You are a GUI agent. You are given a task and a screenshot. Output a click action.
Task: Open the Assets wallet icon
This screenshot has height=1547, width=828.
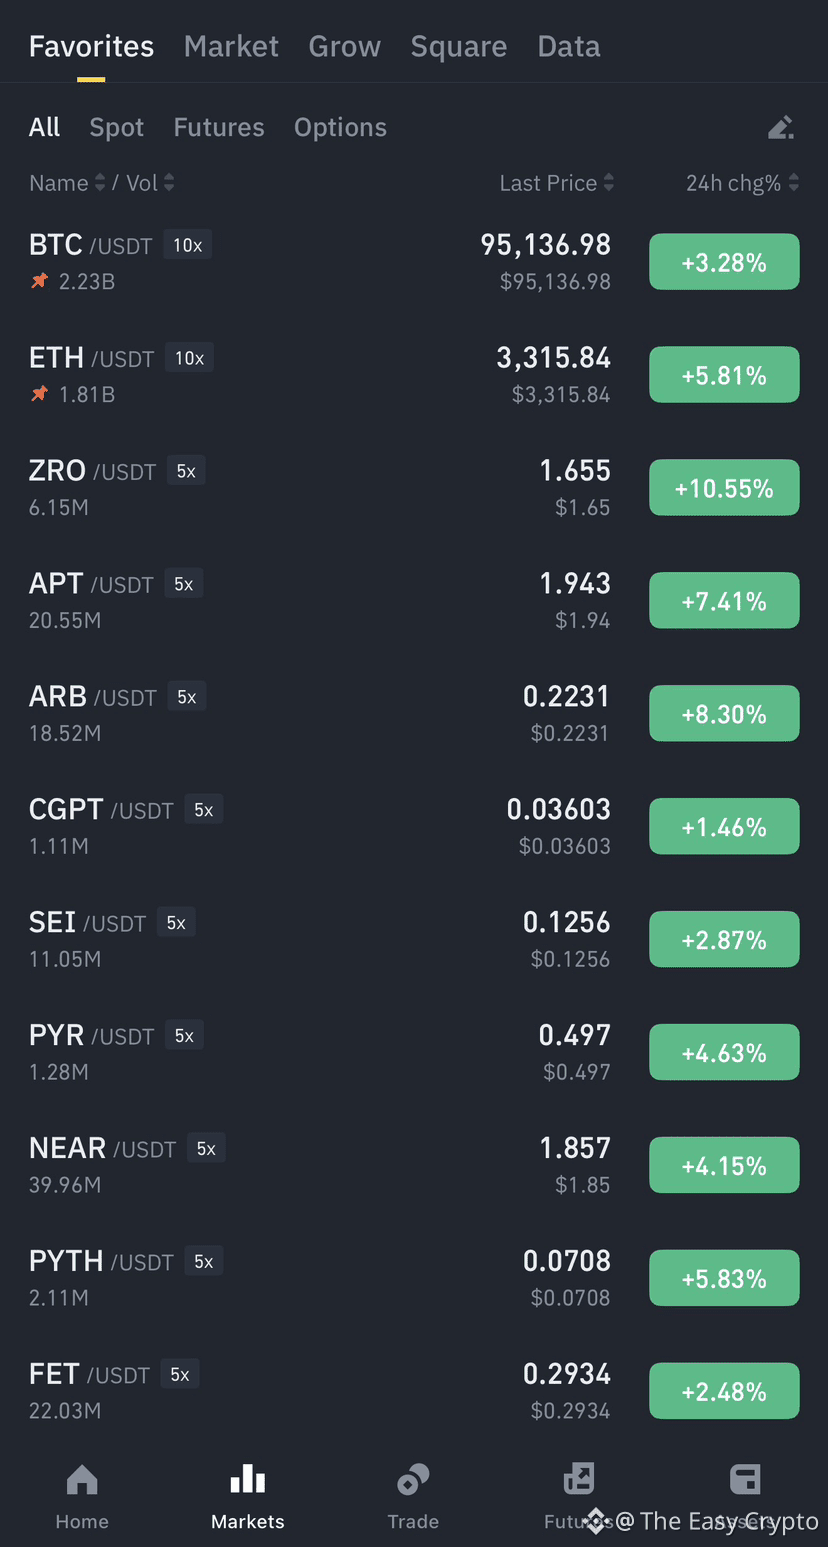point(745,1479)
